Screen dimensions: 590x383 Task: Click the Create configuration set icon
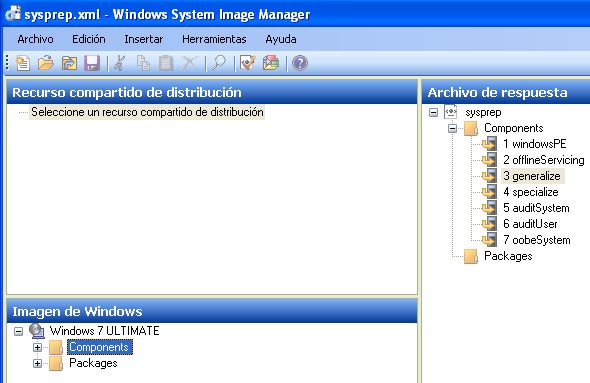click(x=271, y=63)
